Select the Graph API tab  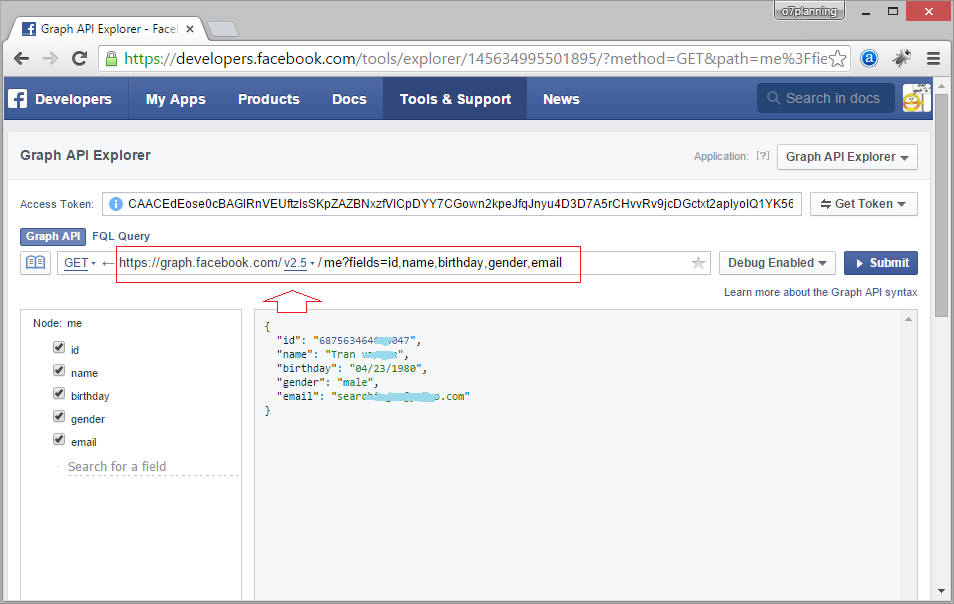tap(53, 236)
